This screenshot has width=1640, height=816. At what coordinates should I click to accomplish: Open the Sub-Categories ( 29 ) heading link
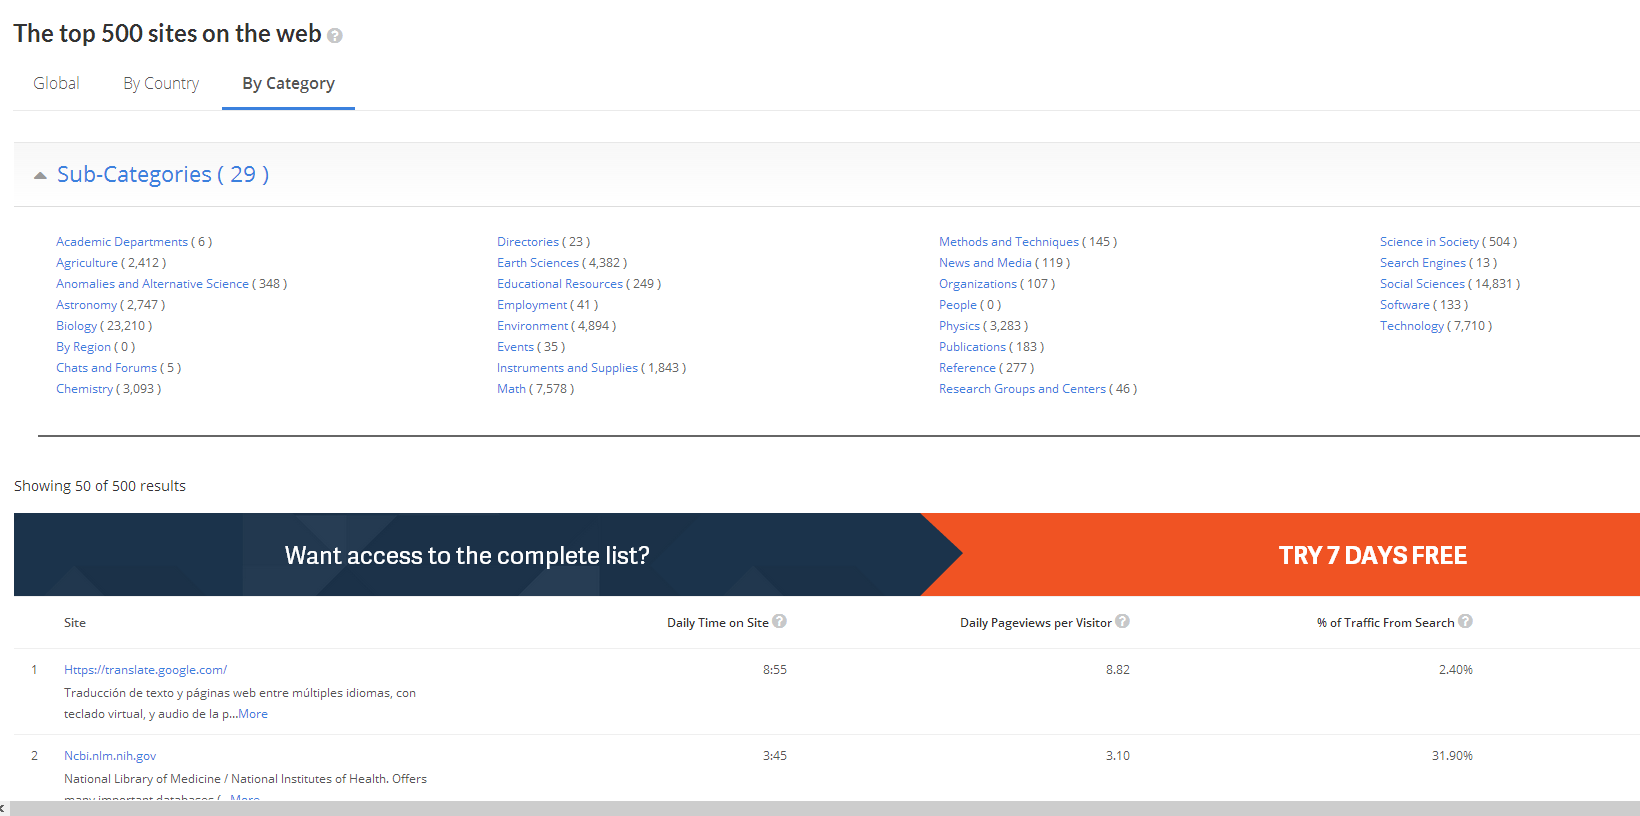tap(163, 174)
